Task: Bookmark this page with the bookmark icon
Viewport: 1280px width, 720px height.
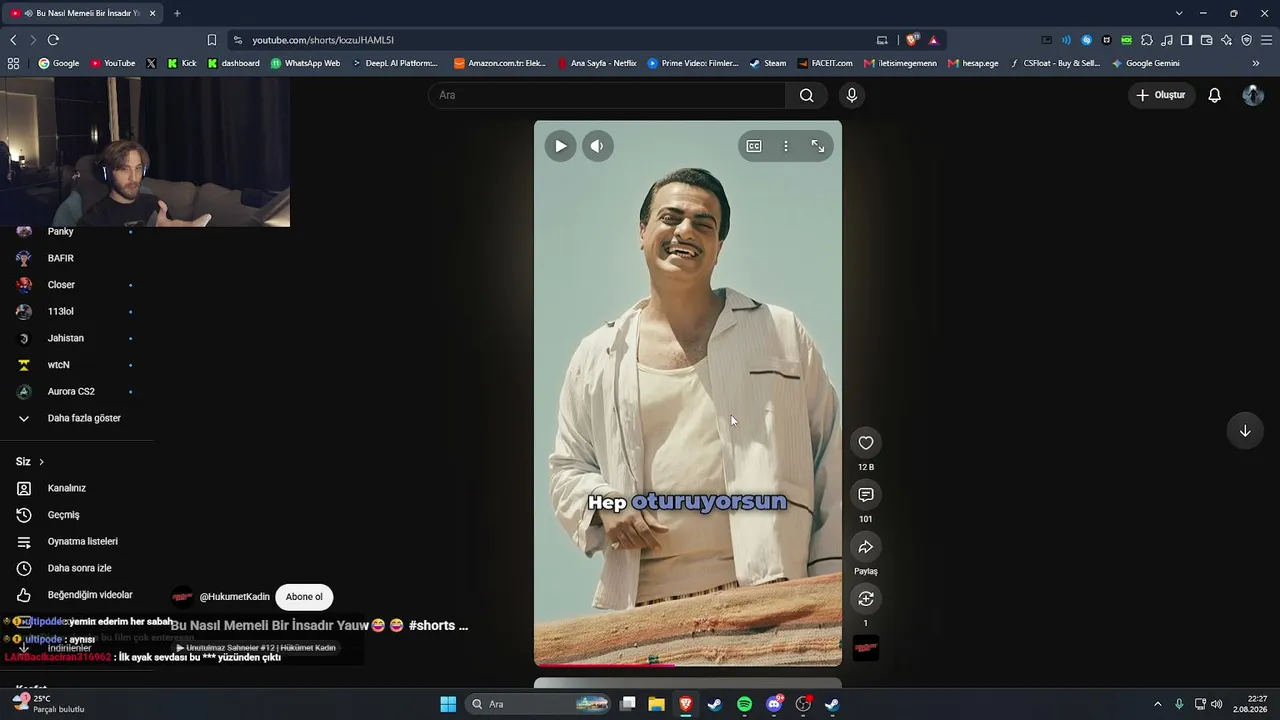Action: [x=212, y=40]
